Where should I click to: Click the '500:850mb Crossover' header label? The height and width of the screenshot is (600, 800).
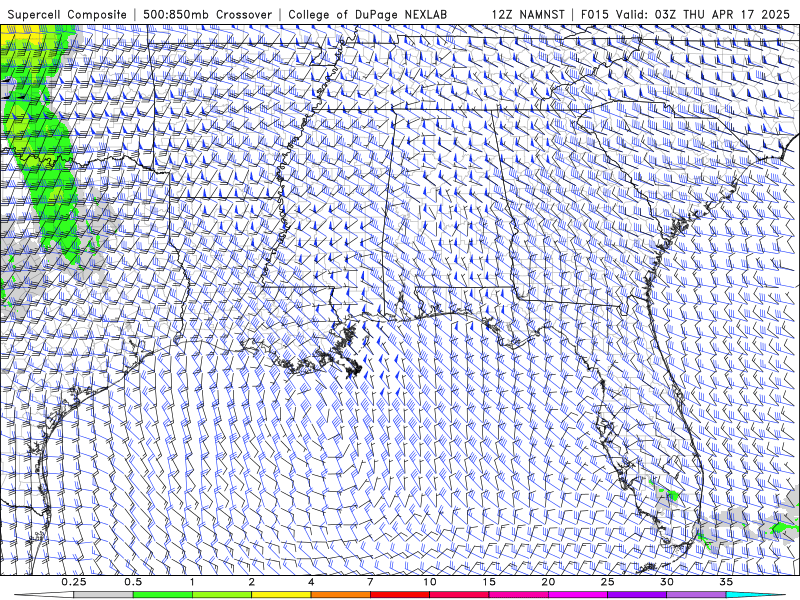tap(208, 14)
